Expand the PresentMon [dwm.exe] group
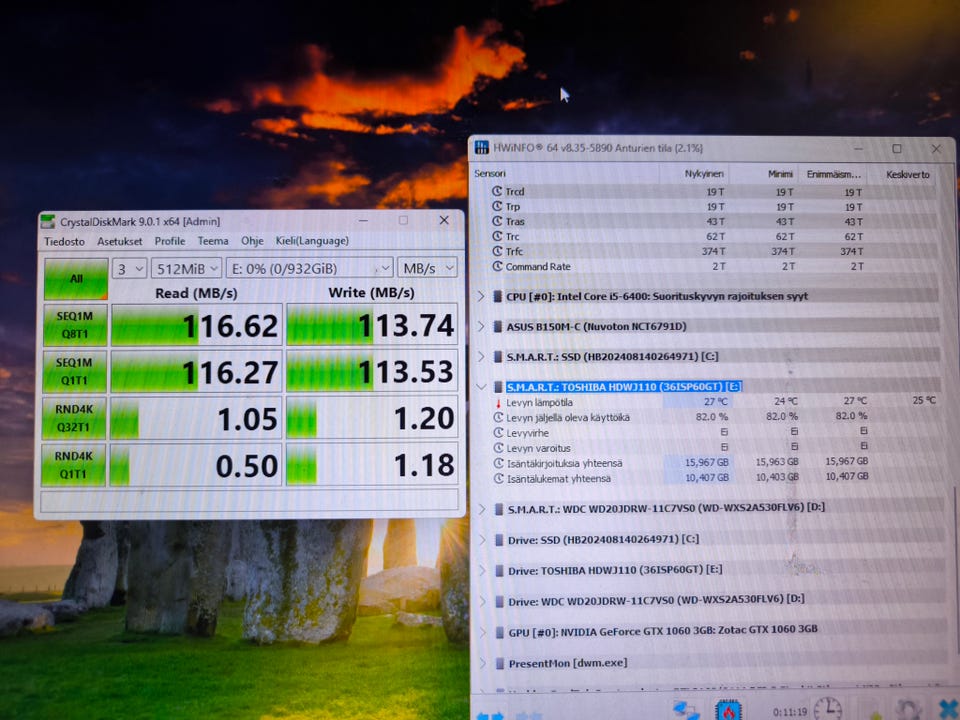 [x=482, y=663]
